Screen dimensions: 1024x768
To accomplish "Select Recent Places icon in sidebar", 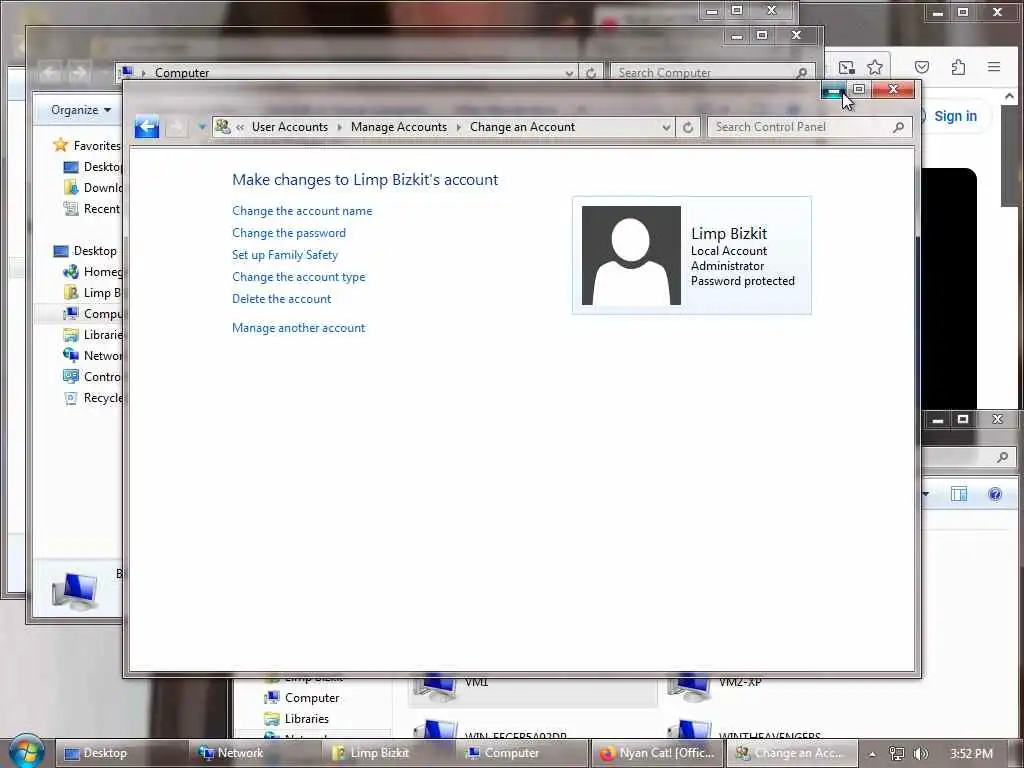I will pyautogui.click(x=71, y=209).
